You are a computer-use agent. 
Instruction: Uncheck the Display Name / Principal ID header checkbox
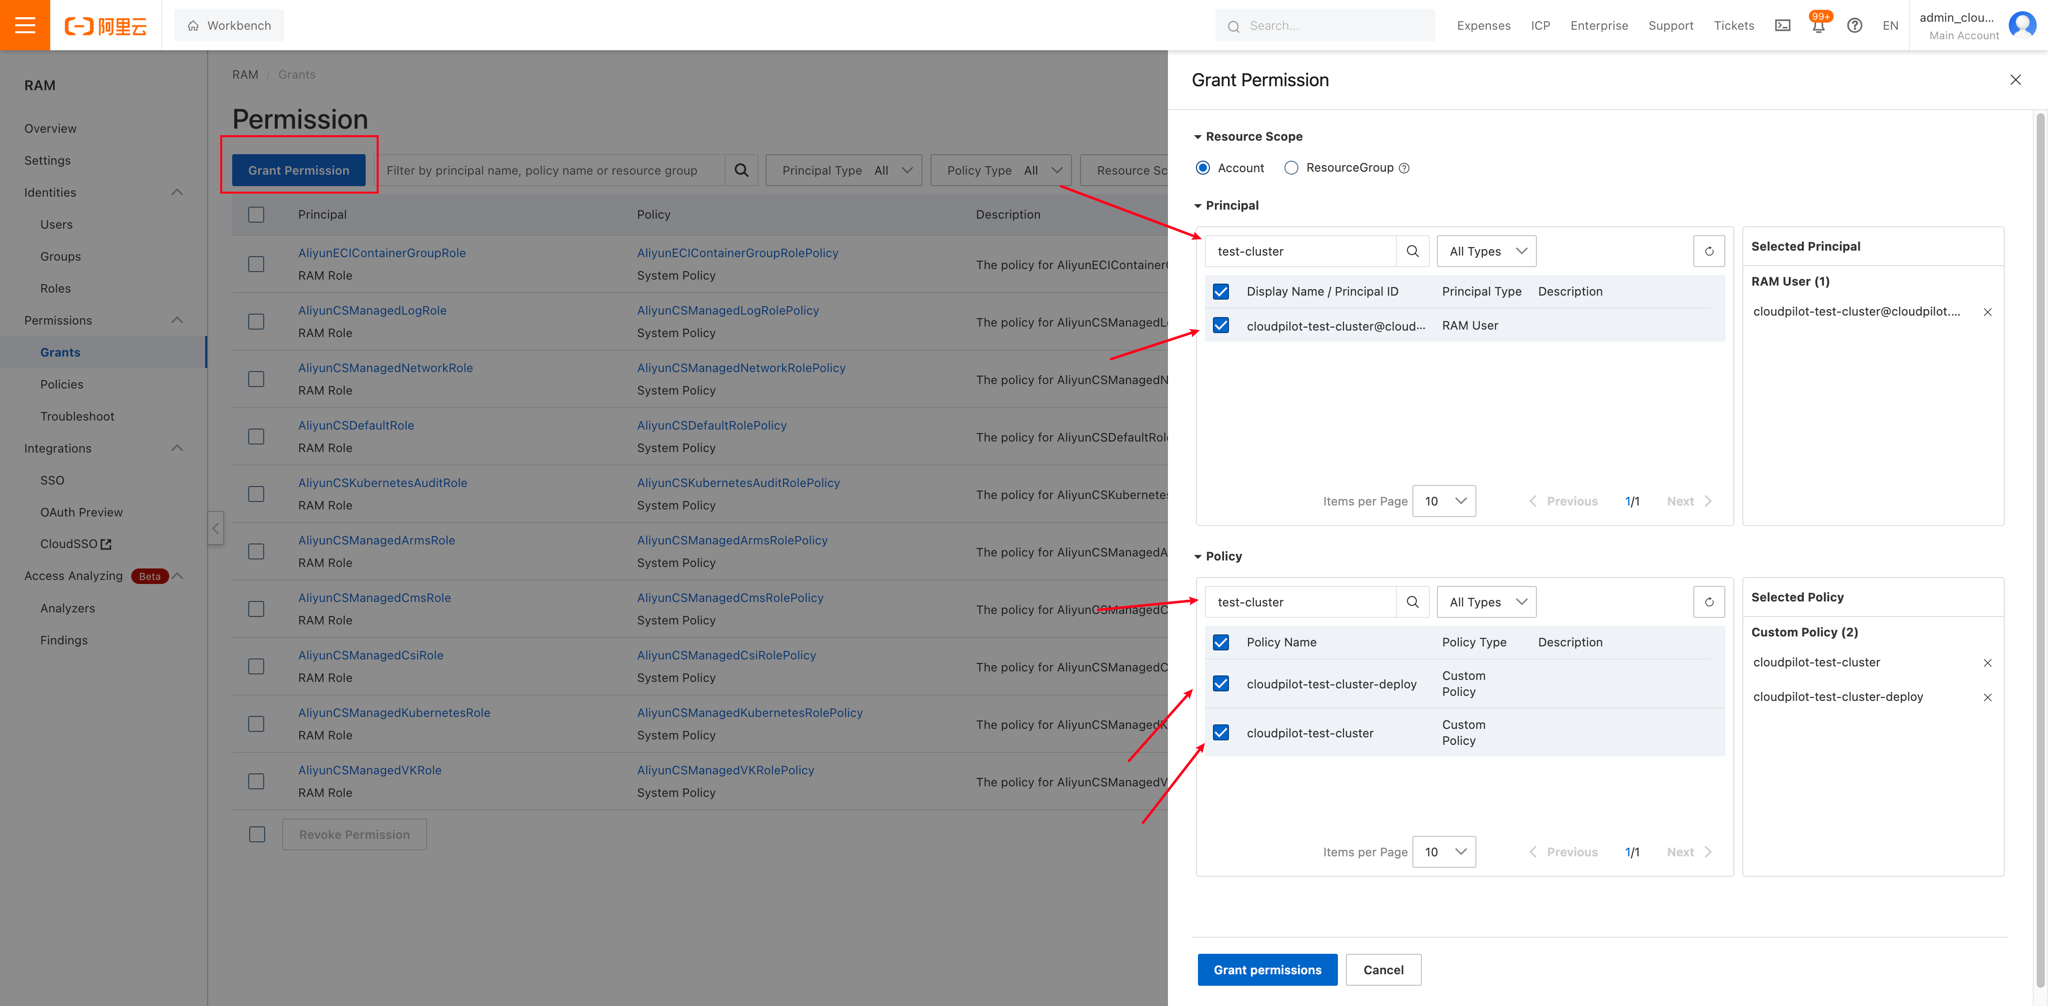[x=1221, y=291]
